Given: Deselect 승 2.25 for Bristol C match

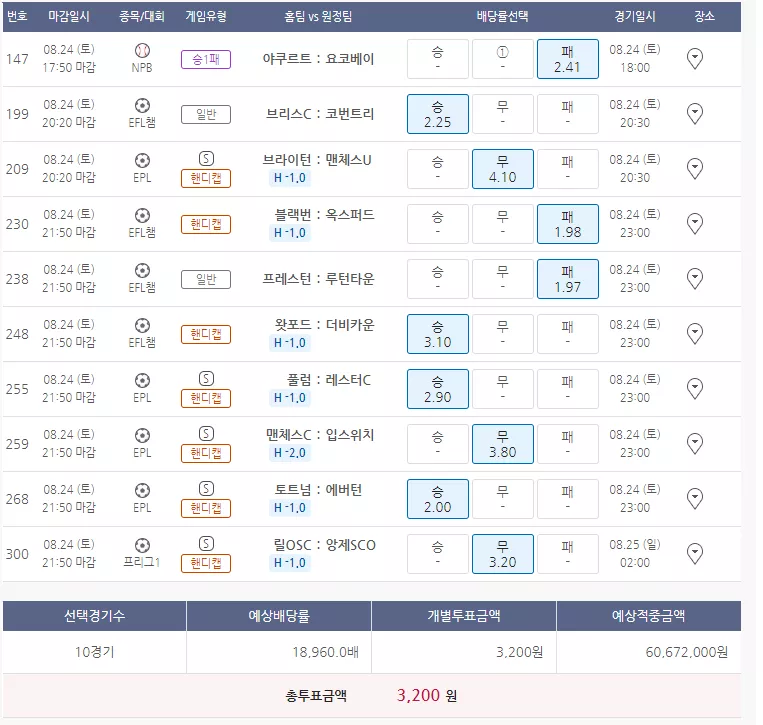Looking at the screenshot, I should click(437, 114).
